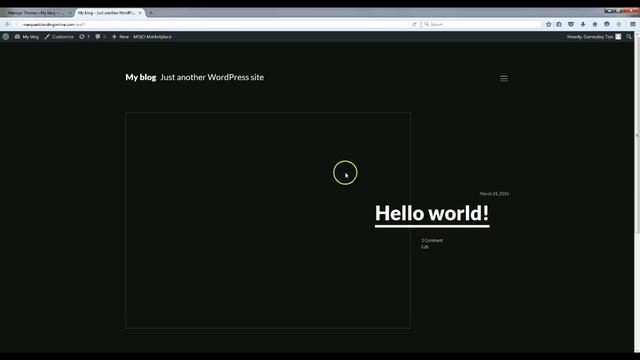The width and height of the screenshot is (640, 360).
Task: Click the 1 Comment link
Action: pos(432,240)
